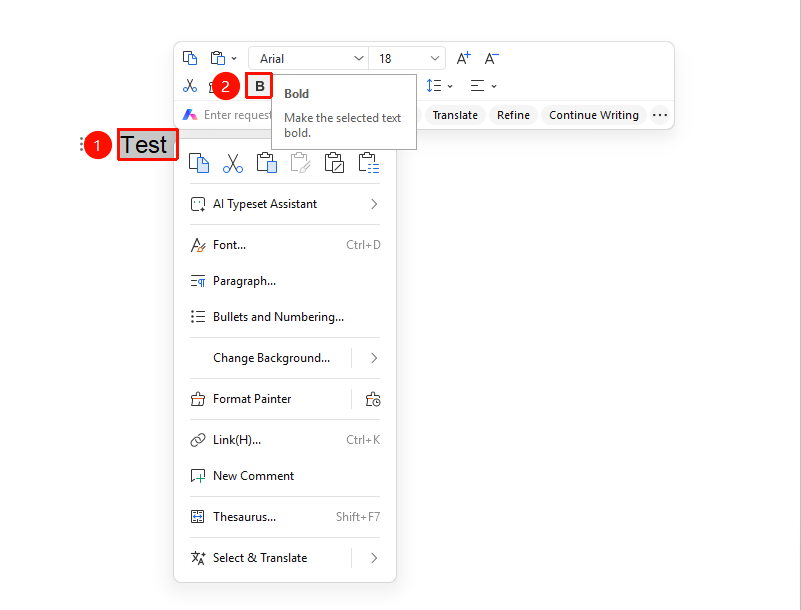The image size is (801, 610).
Task: Click the text alignment icon
Action: click(x=477, y=86)
